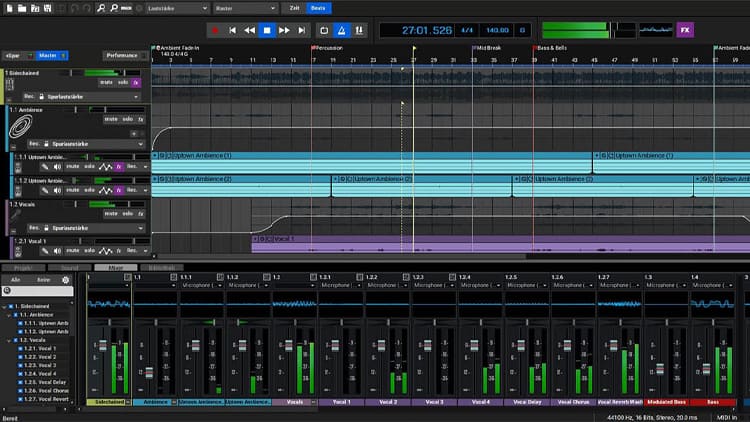Open fx on the Sidechained track
Viewport: 750px width, 422px height.
coord(136,83)
